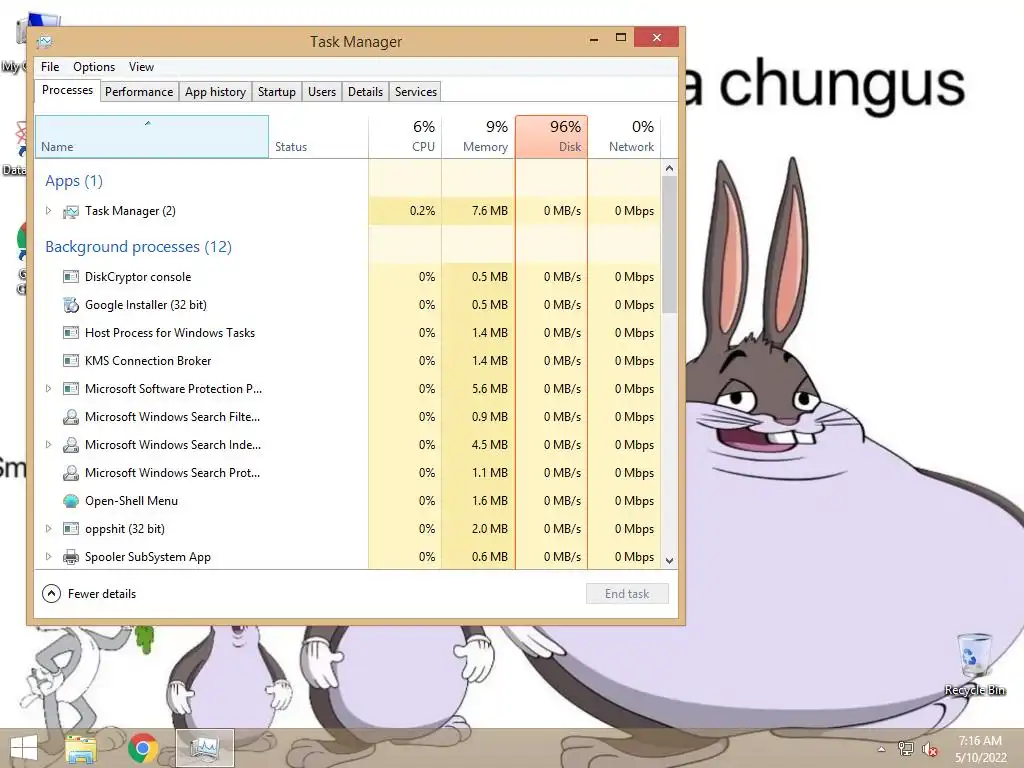
Task: Click the 5.6 MB memory value
Action: [x=489, y=389]
